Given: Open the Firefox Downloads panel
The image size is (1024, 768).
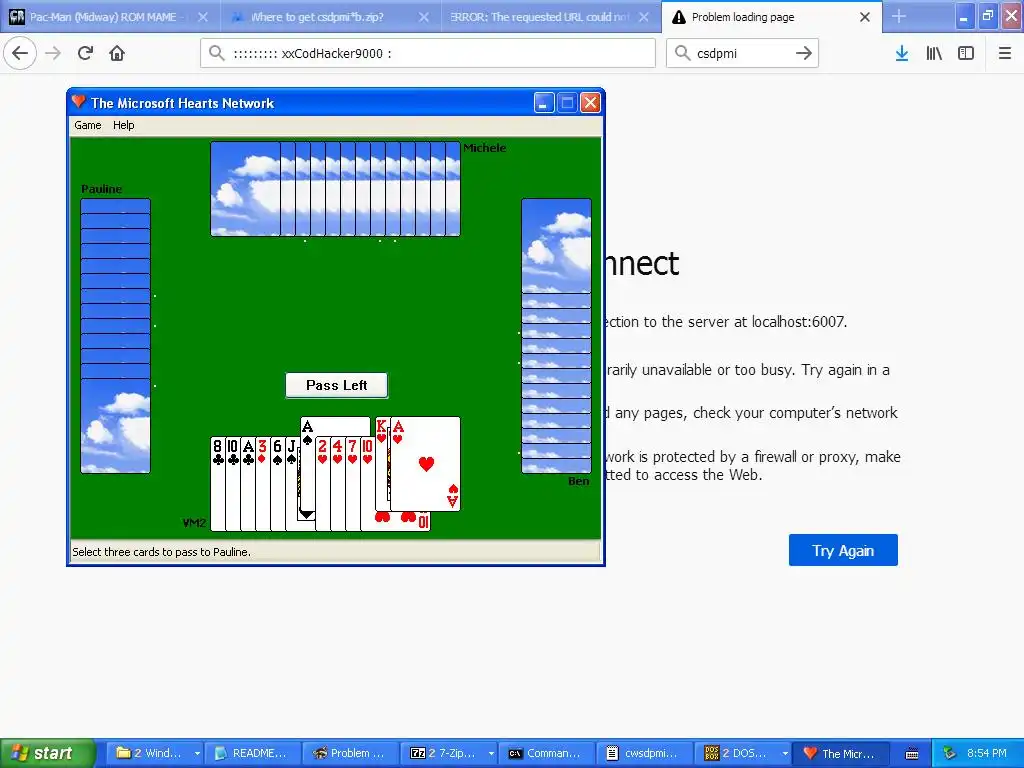Looking at the screenshot, I should (902, 53).
